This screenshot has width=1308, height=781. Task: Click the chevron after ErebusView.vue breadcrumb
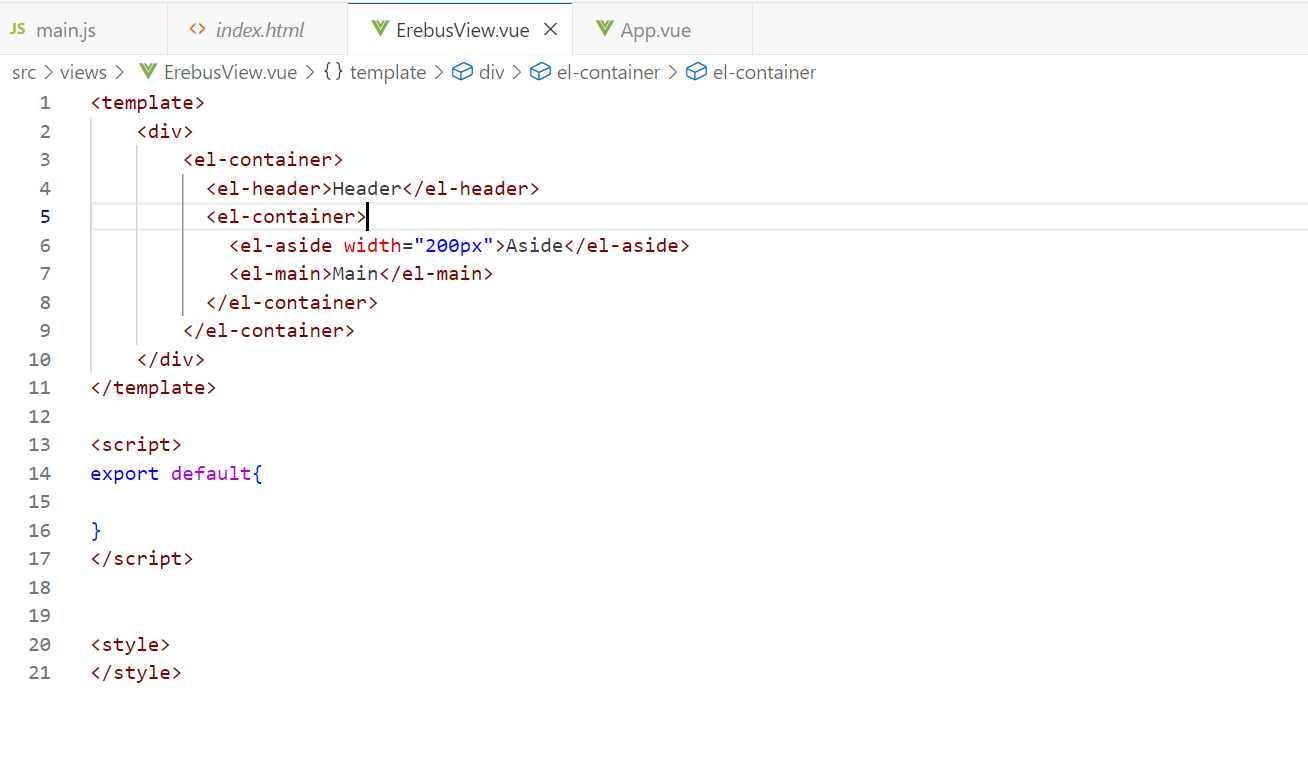(x=309, y=73)
